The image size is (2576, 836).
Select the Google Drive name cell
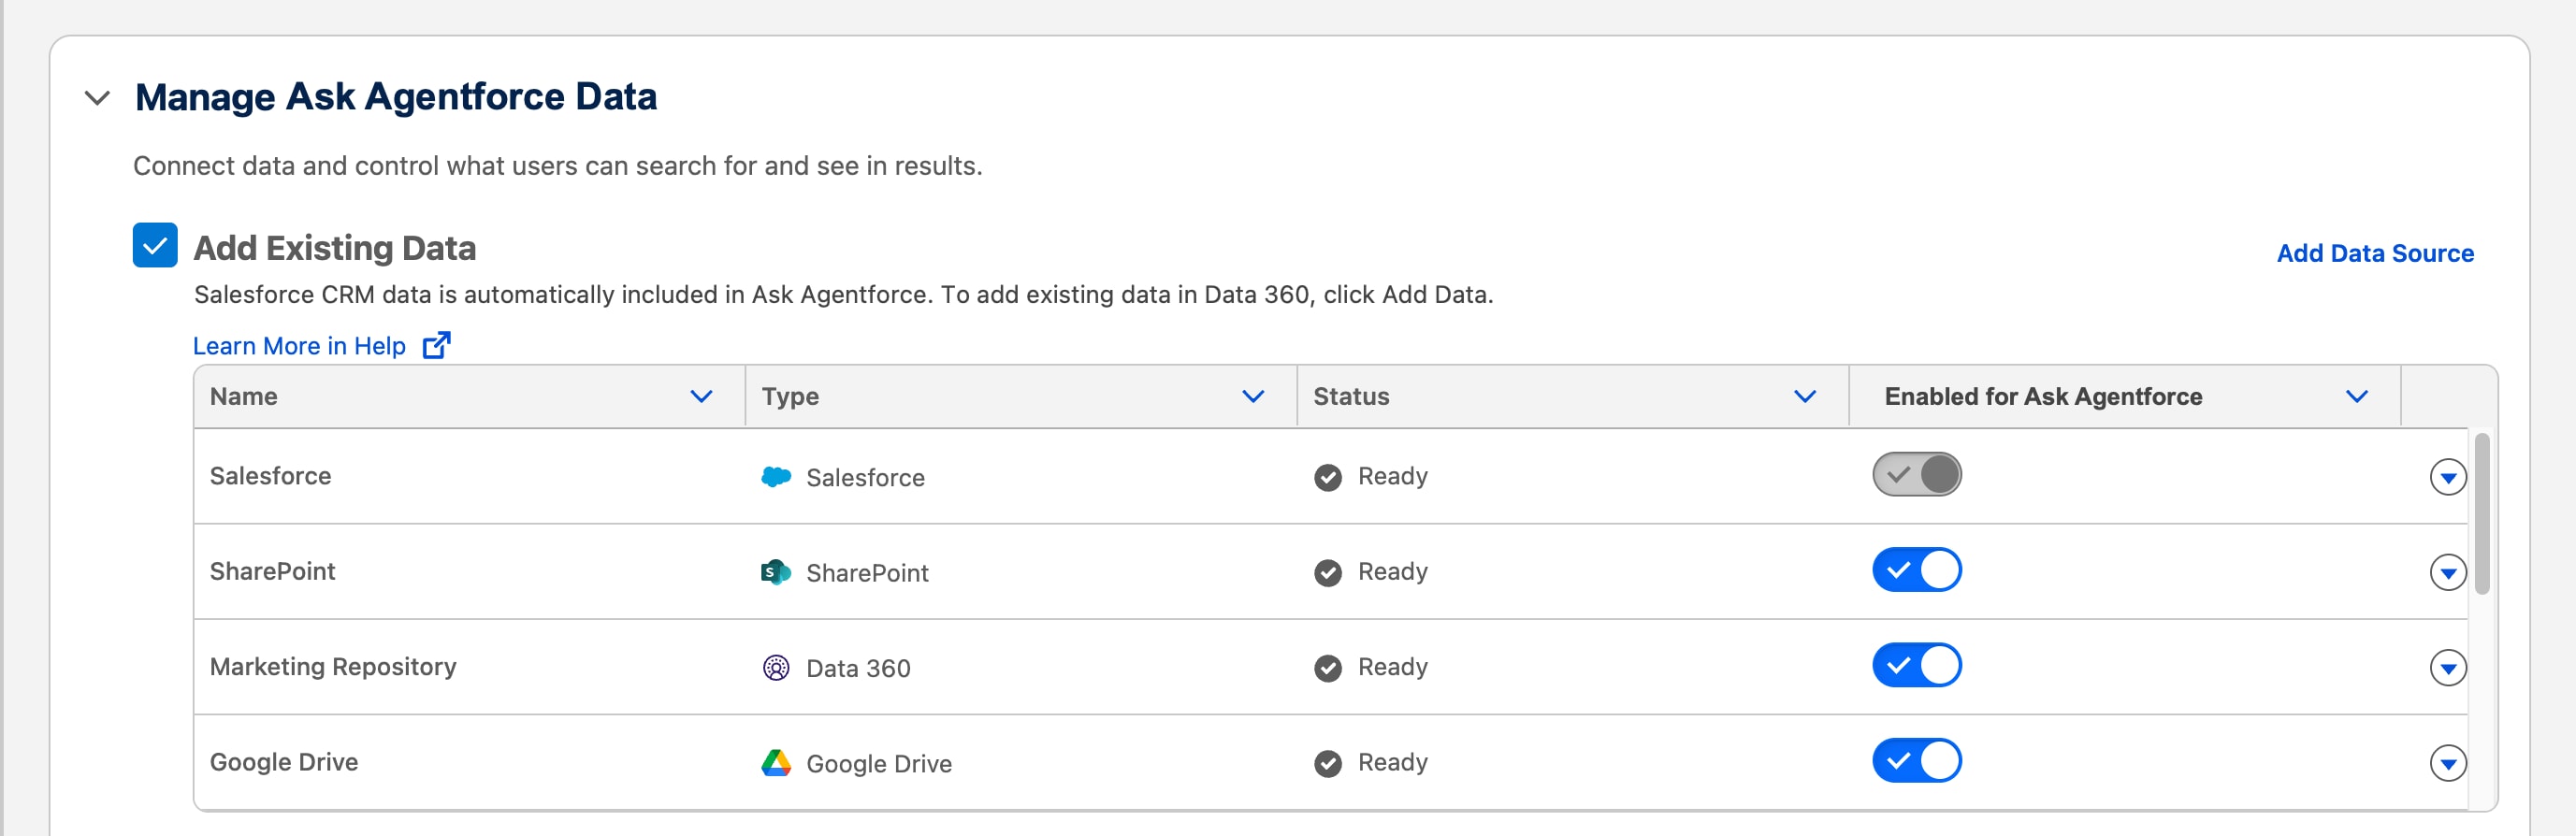(470, 762)
